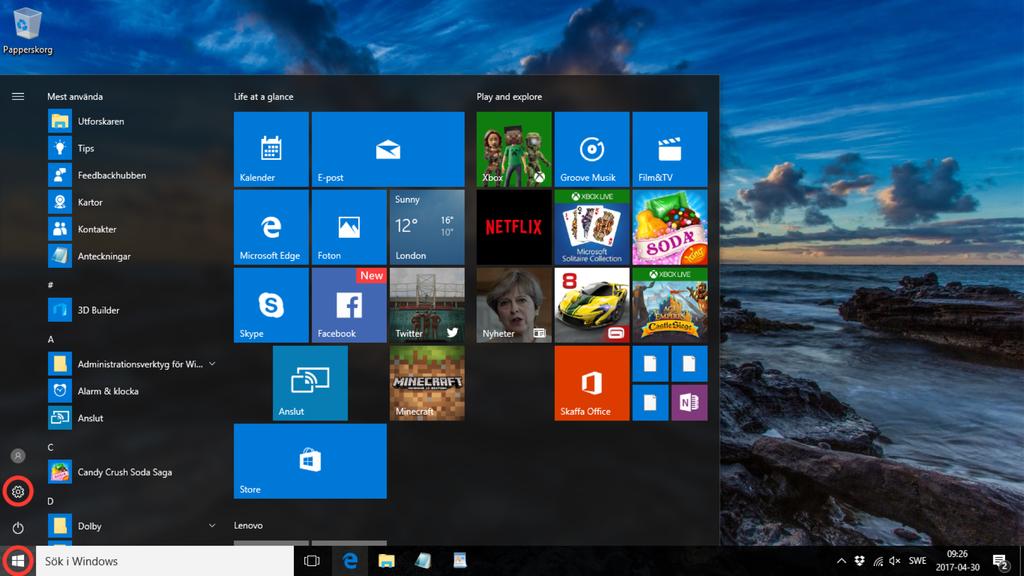
Task: Open the Nyheter news tile
Action: (514, 305)
